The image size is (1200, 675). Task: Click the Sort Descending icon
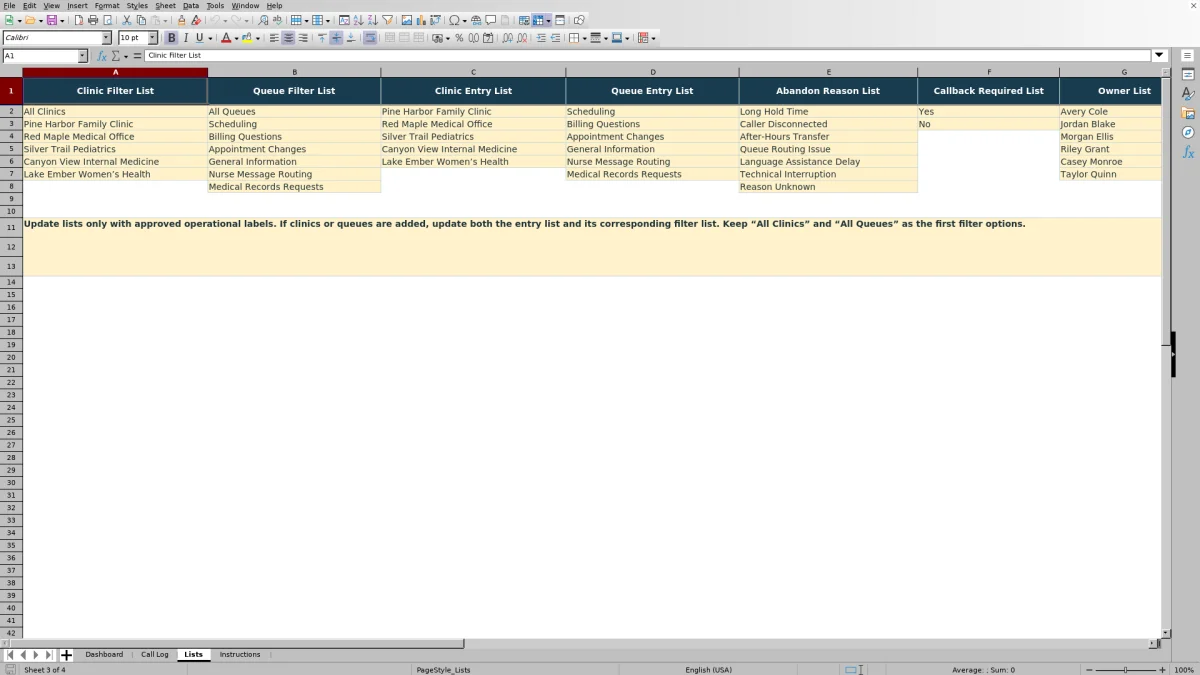click(373, 20)
